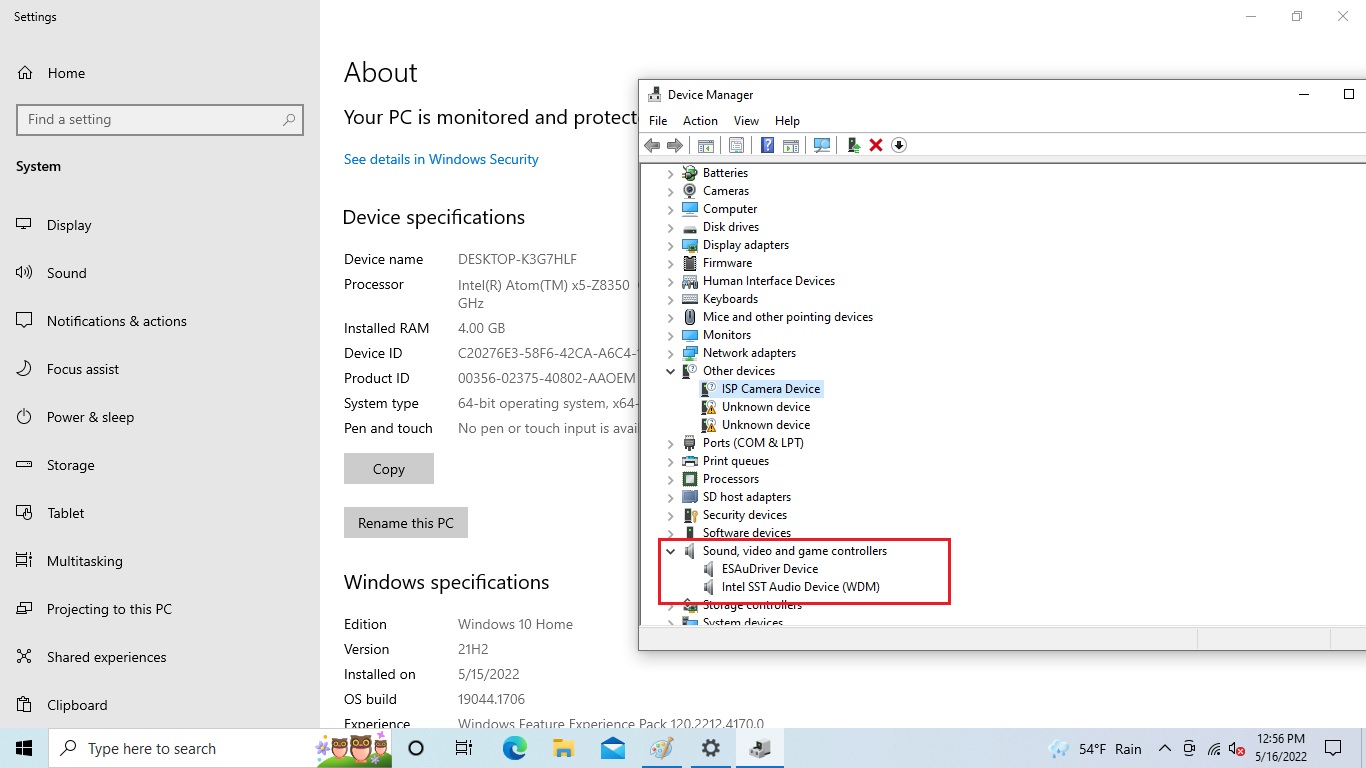Expand Processors category
The height and width of the screenshot is (768, 1366).
[x=671, y=479]
